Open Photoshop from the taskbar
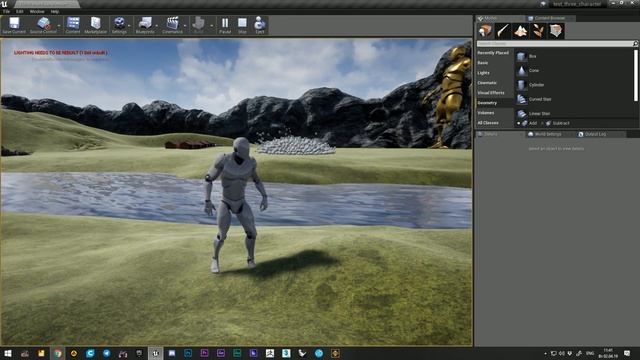 188,353
